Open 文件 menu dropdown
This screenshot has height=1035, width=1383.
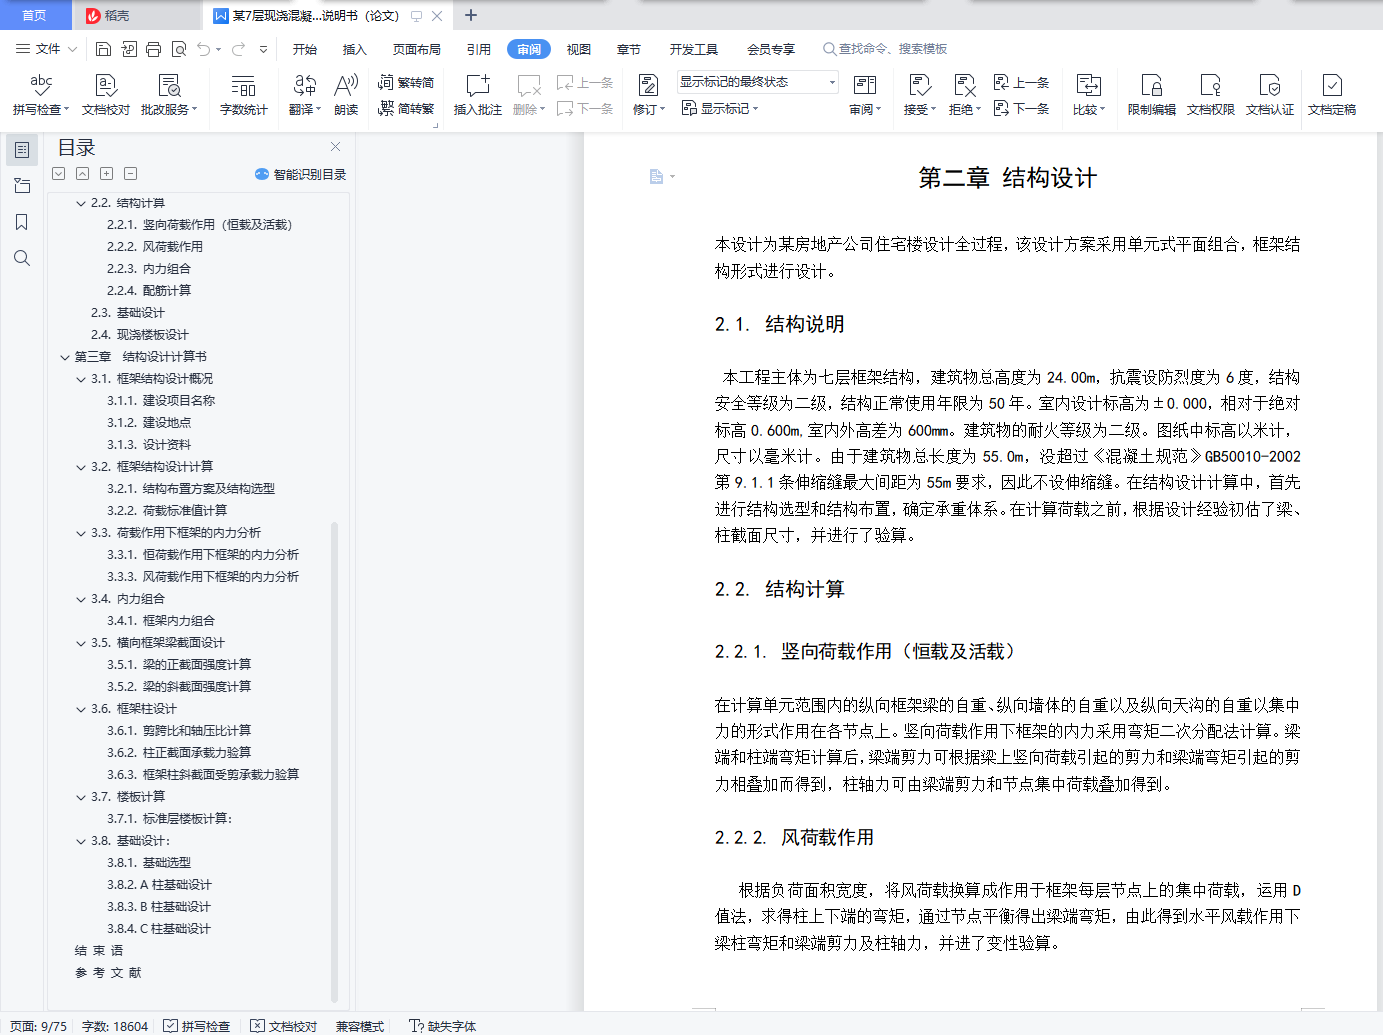point(46,49)
